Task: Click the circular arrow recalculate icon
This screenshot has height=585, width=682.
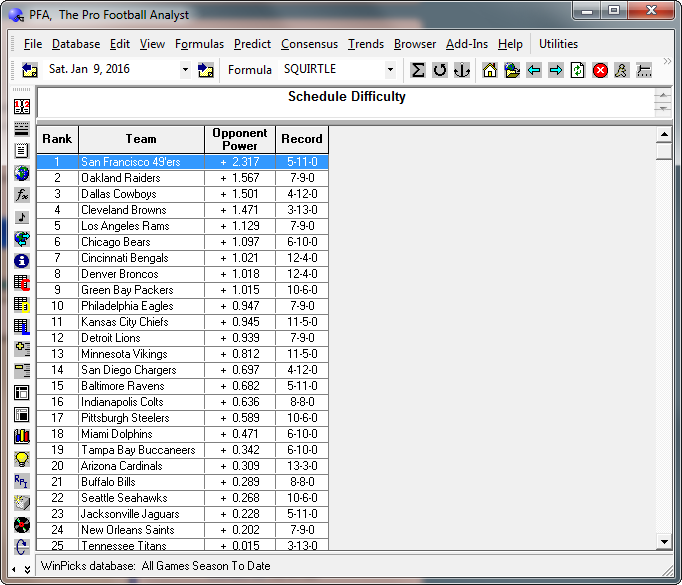Action: 440,70
